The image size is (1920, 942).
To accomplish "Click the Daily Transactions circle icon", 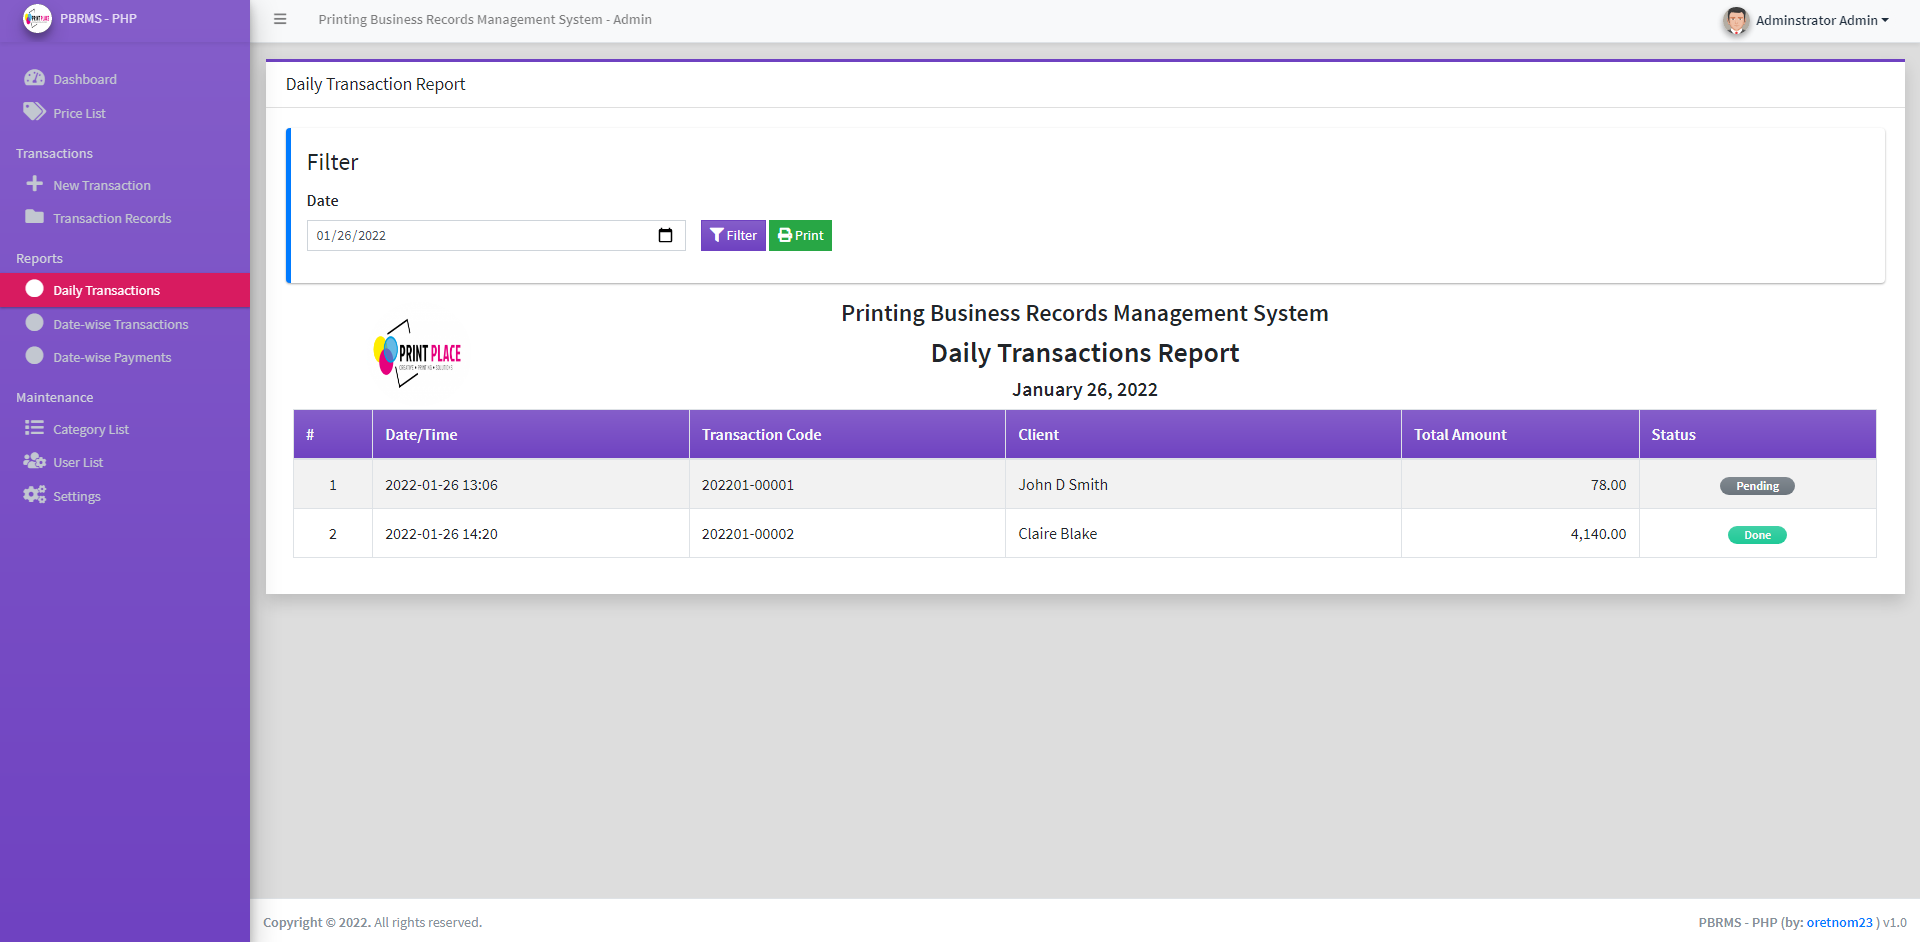I will (35, 289).
